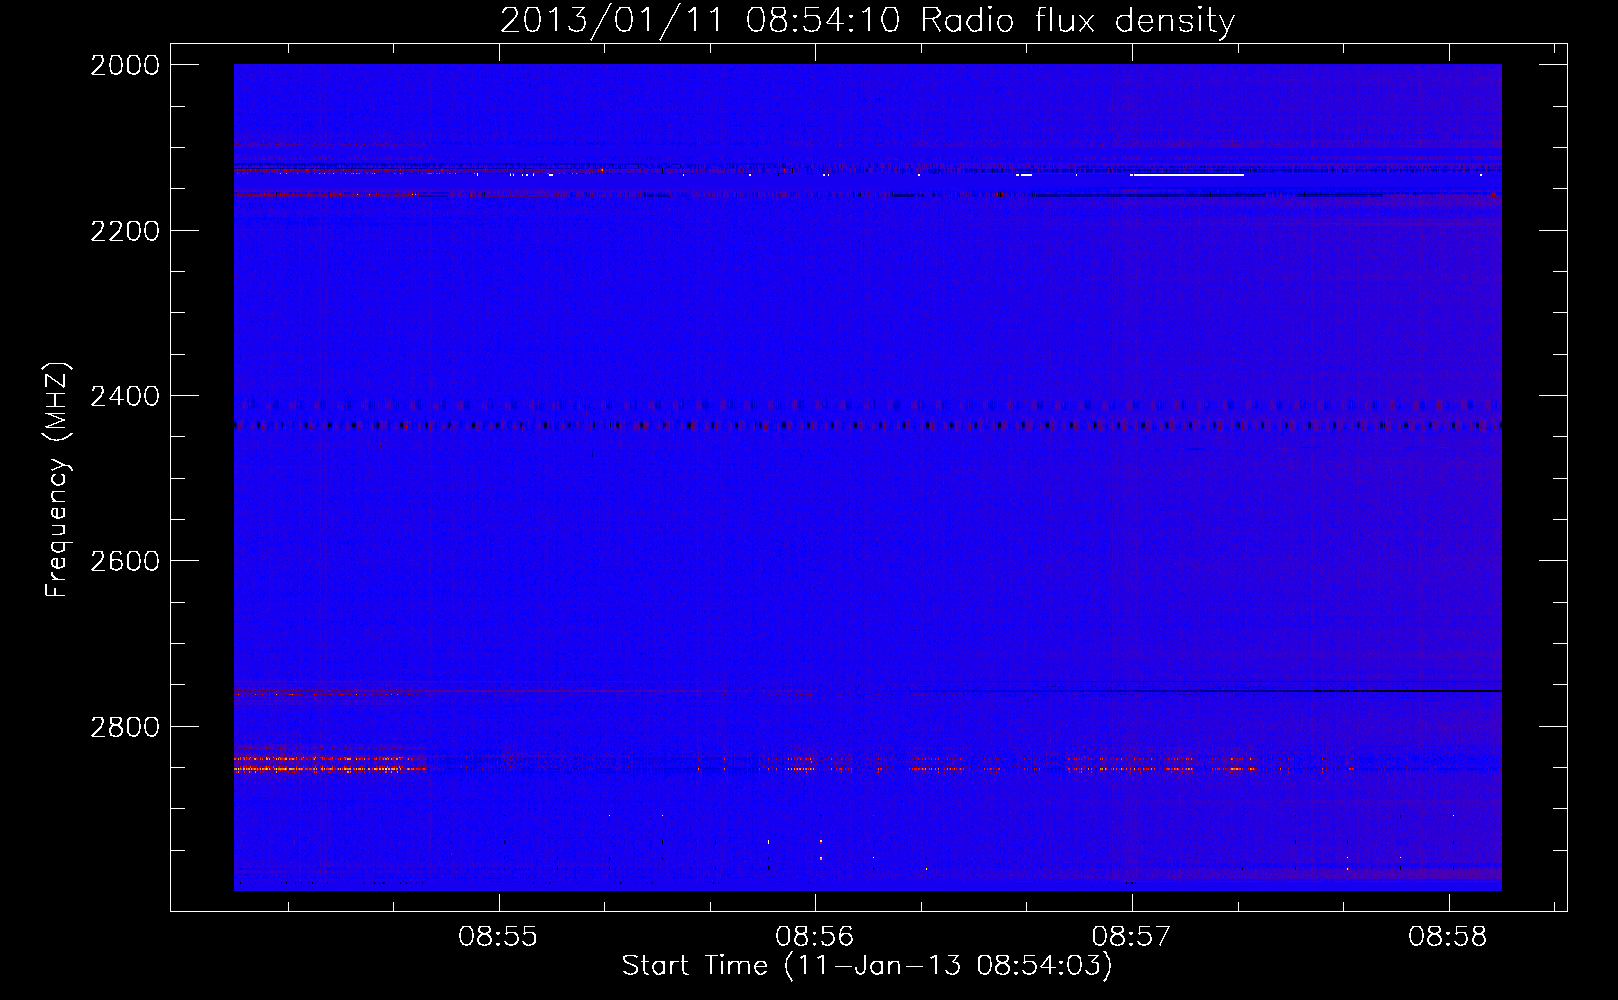
Task: Click the 2800 frequency axis label
Action: (x=125, y=727)
